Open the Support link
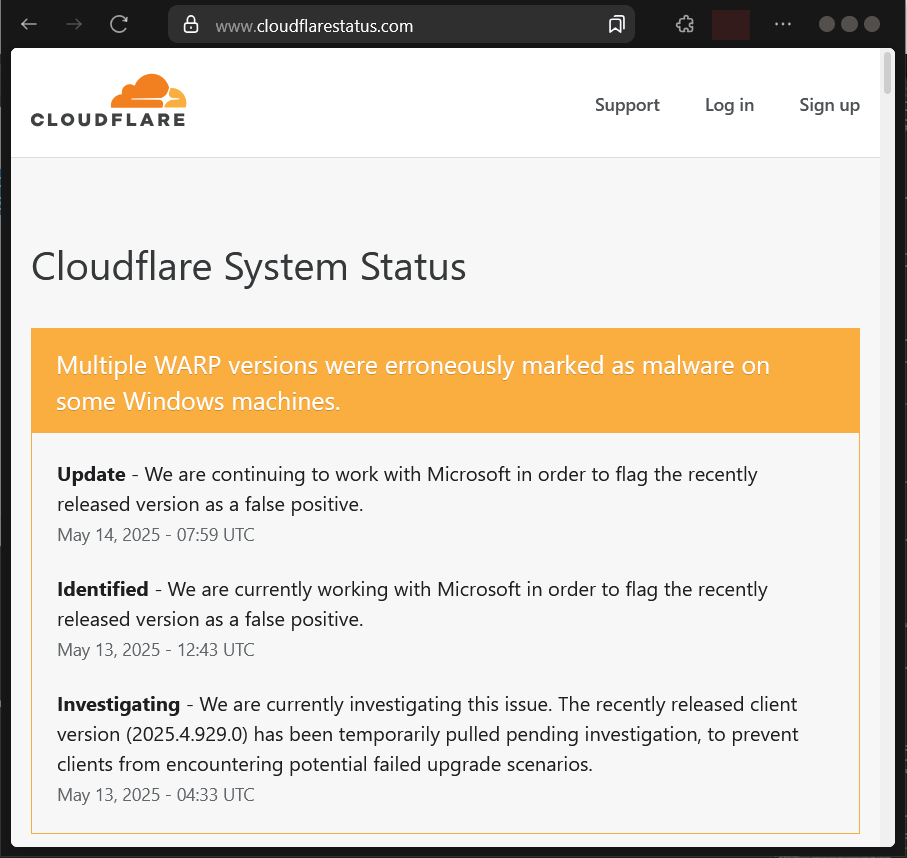The height and width of the screenshot is (858, 907). tap(627, 105)
